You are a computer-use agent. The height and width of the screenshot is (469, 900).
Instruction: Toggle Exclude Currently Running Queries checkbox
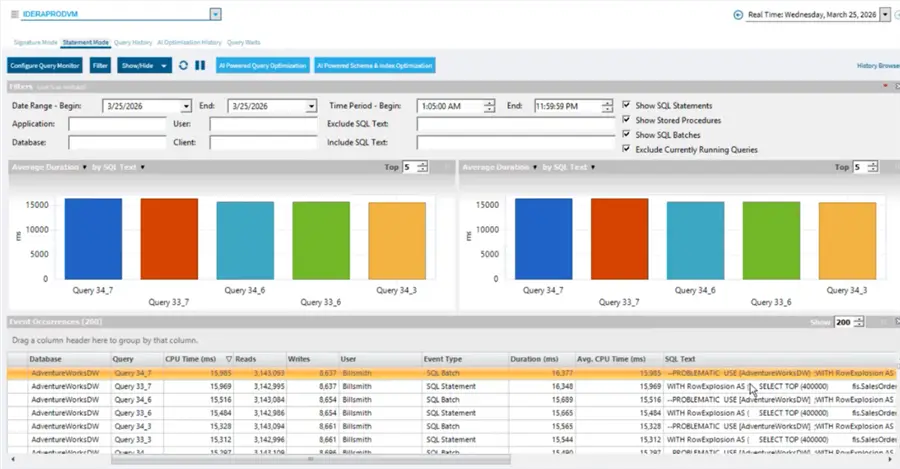[626, 149]
